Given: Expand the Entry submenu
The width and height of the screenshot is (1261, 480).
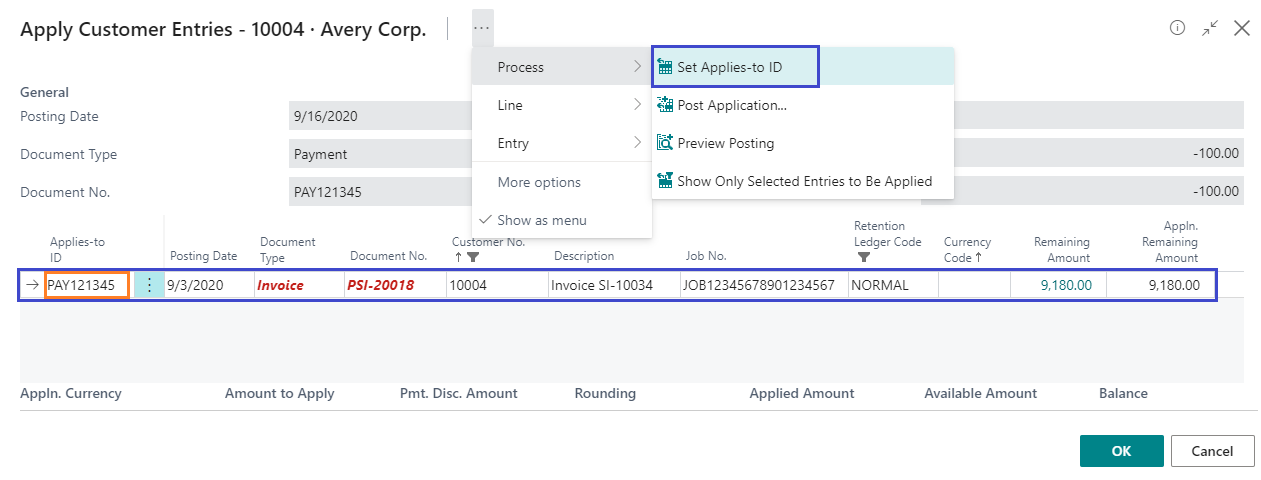Looking at the screenshot, I should click(x=561, y=143).
